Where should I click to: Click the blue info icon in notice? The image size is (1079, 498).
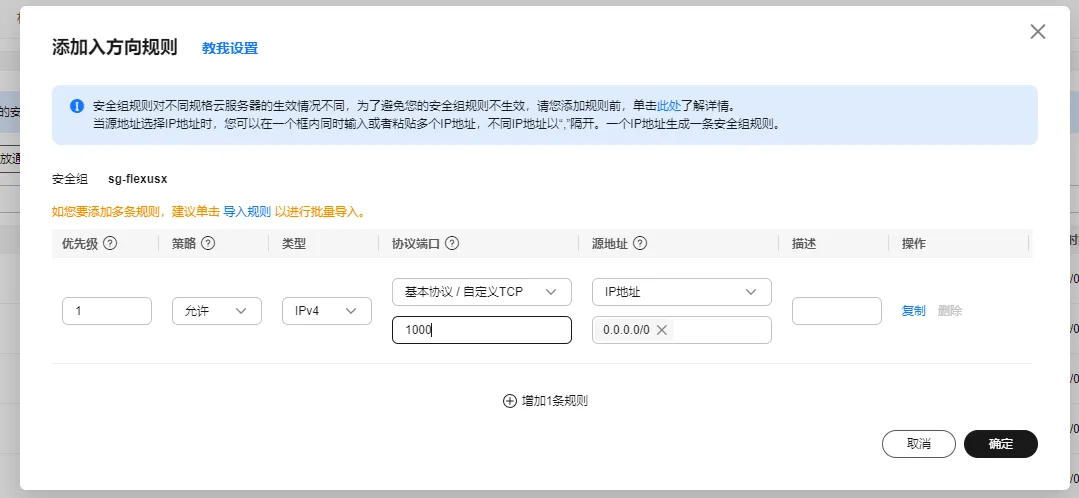(x=77, y=105)
